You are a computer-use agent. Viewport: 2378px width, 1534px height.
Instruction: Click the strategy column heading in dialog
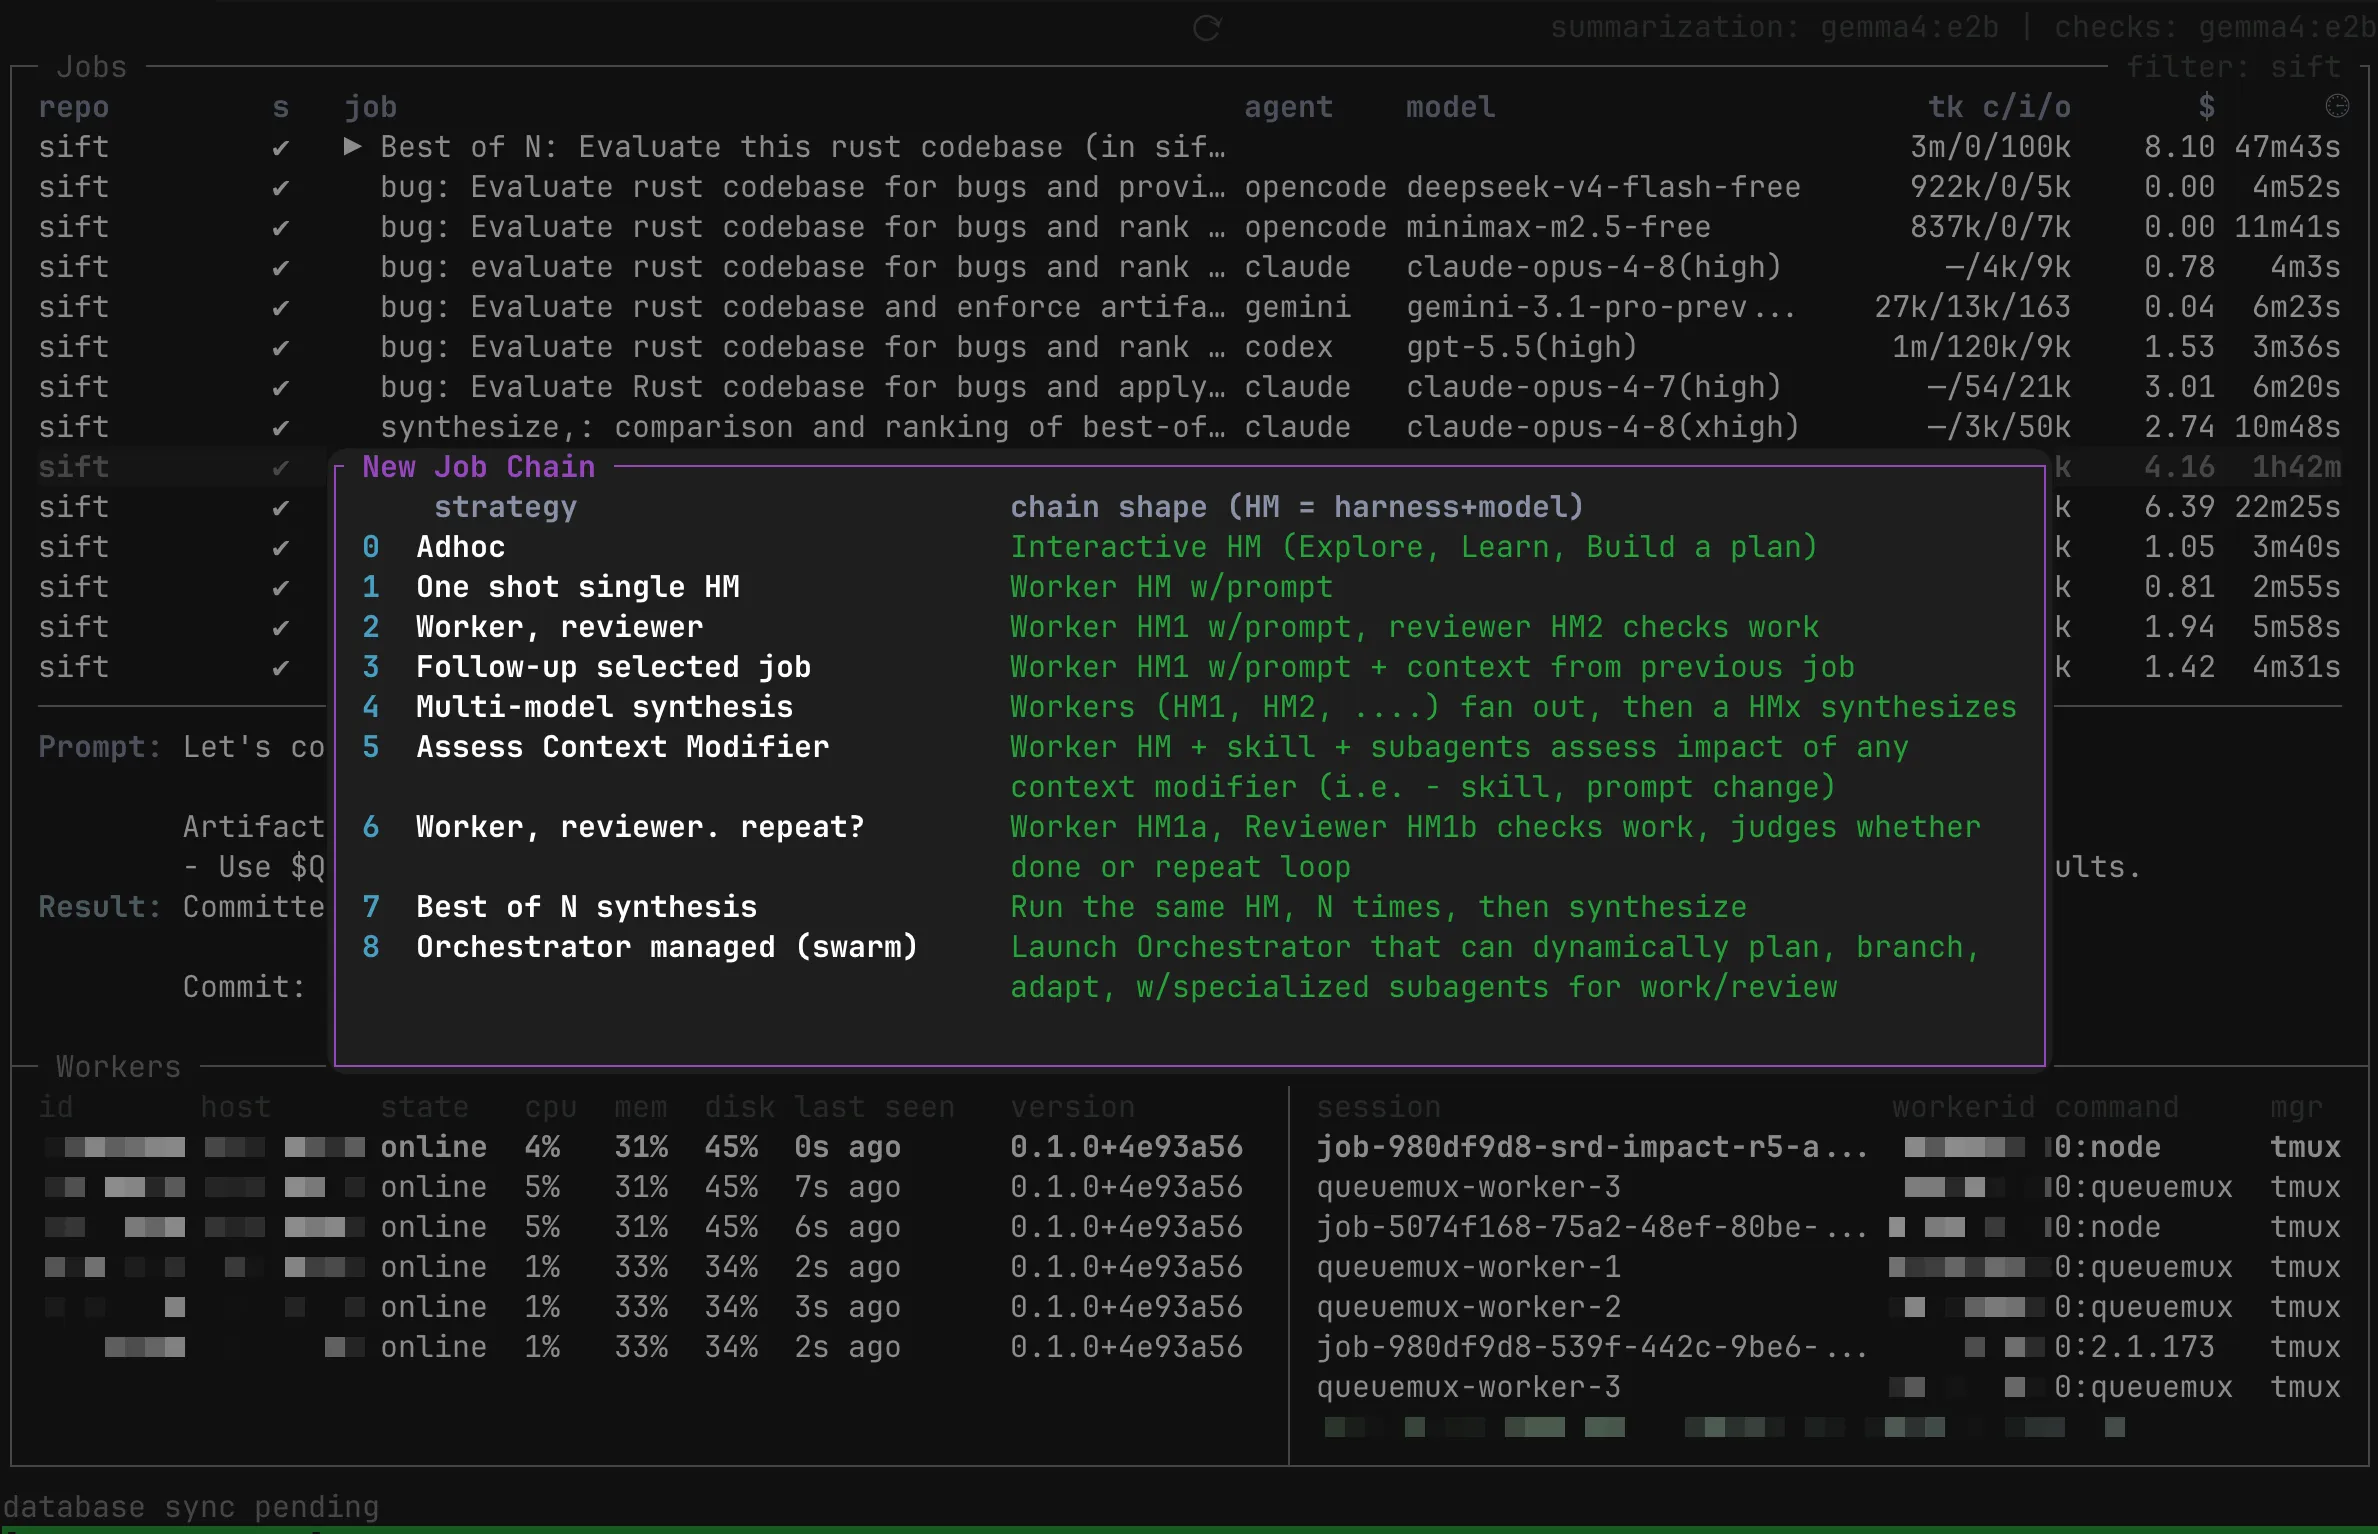click(x=506, y=507)
